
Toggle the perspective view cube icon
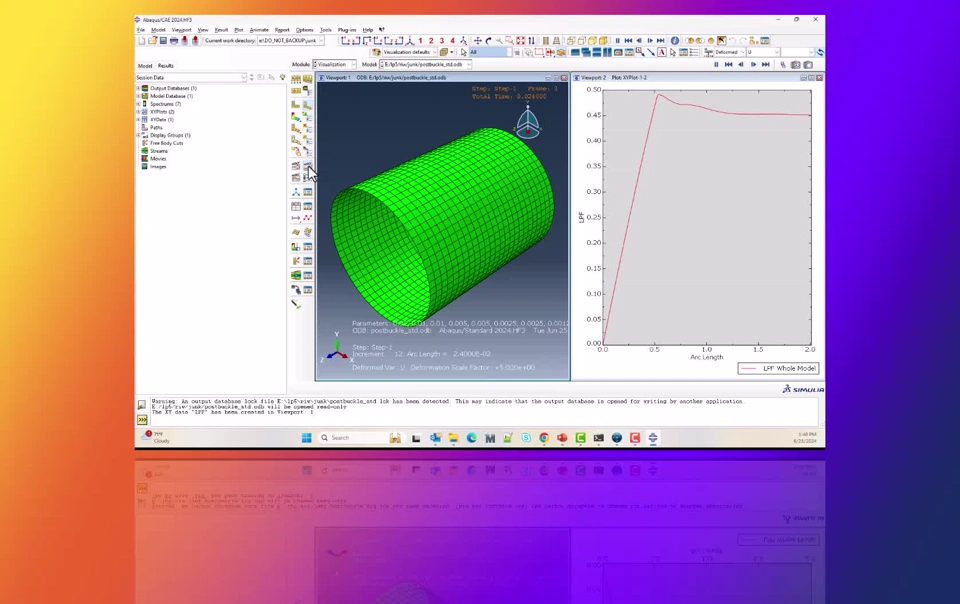(556, 40)
